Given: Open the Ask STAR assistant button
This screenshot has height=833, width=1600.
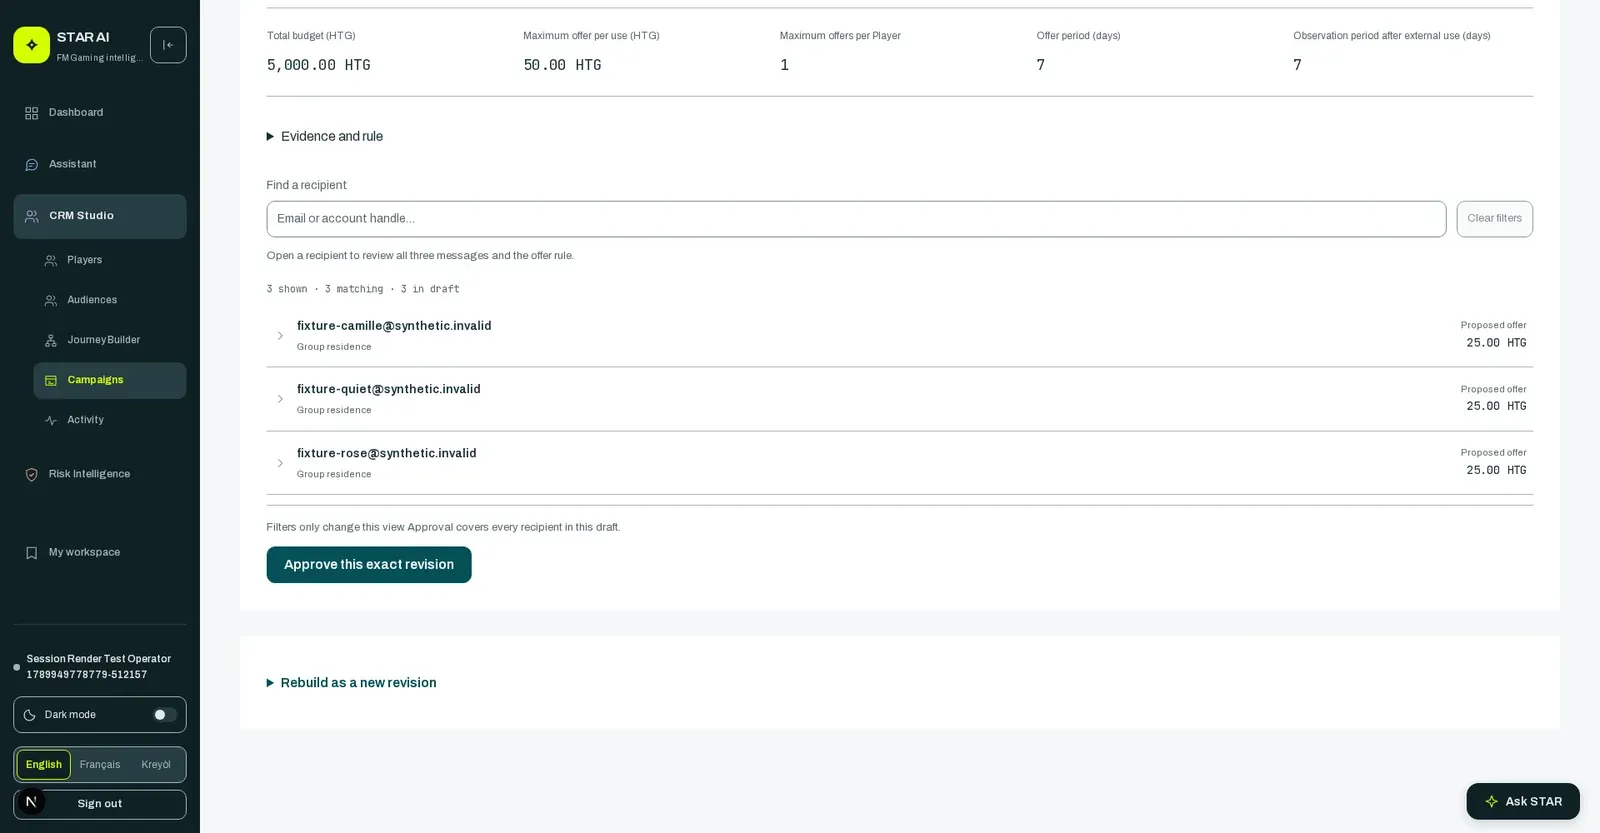Looking at the screenshot, I should [1523, 802].
